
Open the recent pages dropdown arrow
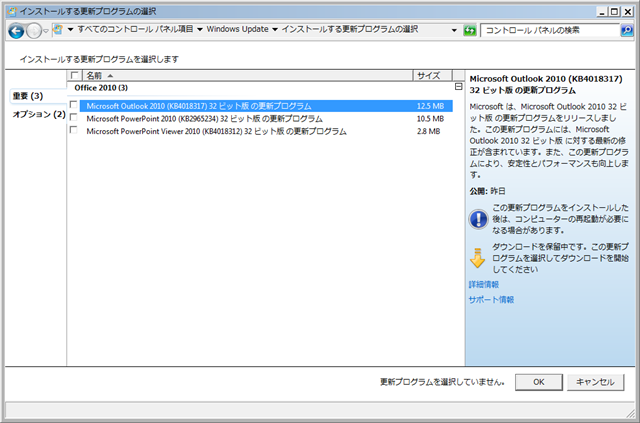click(46, 31)
